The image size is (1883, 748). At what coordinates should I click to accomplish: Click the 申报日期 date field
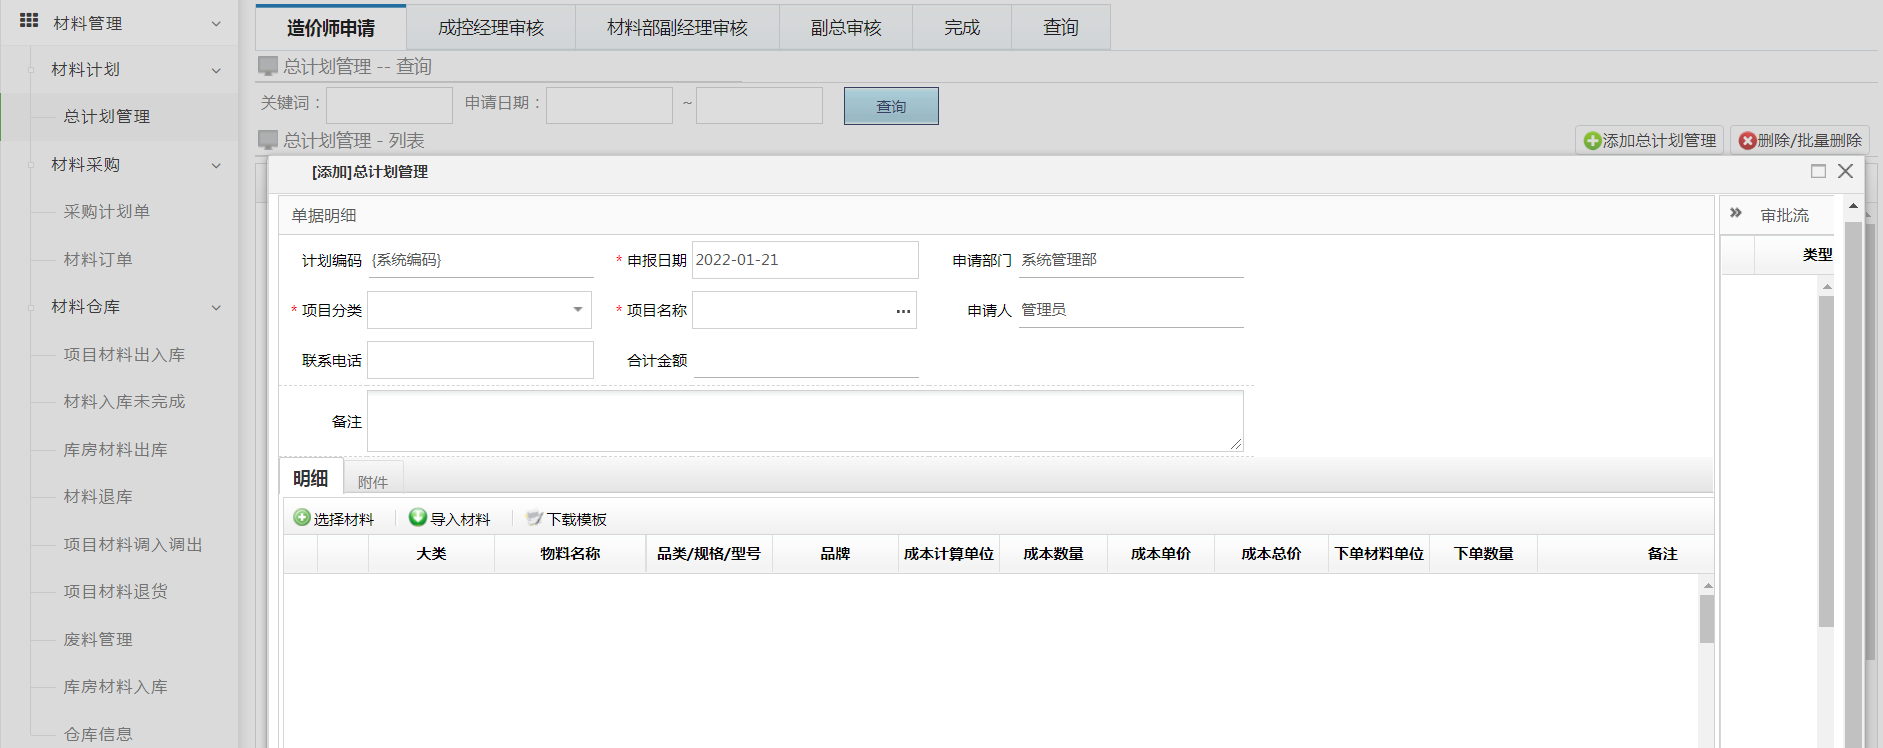click(x=804, y=260)
